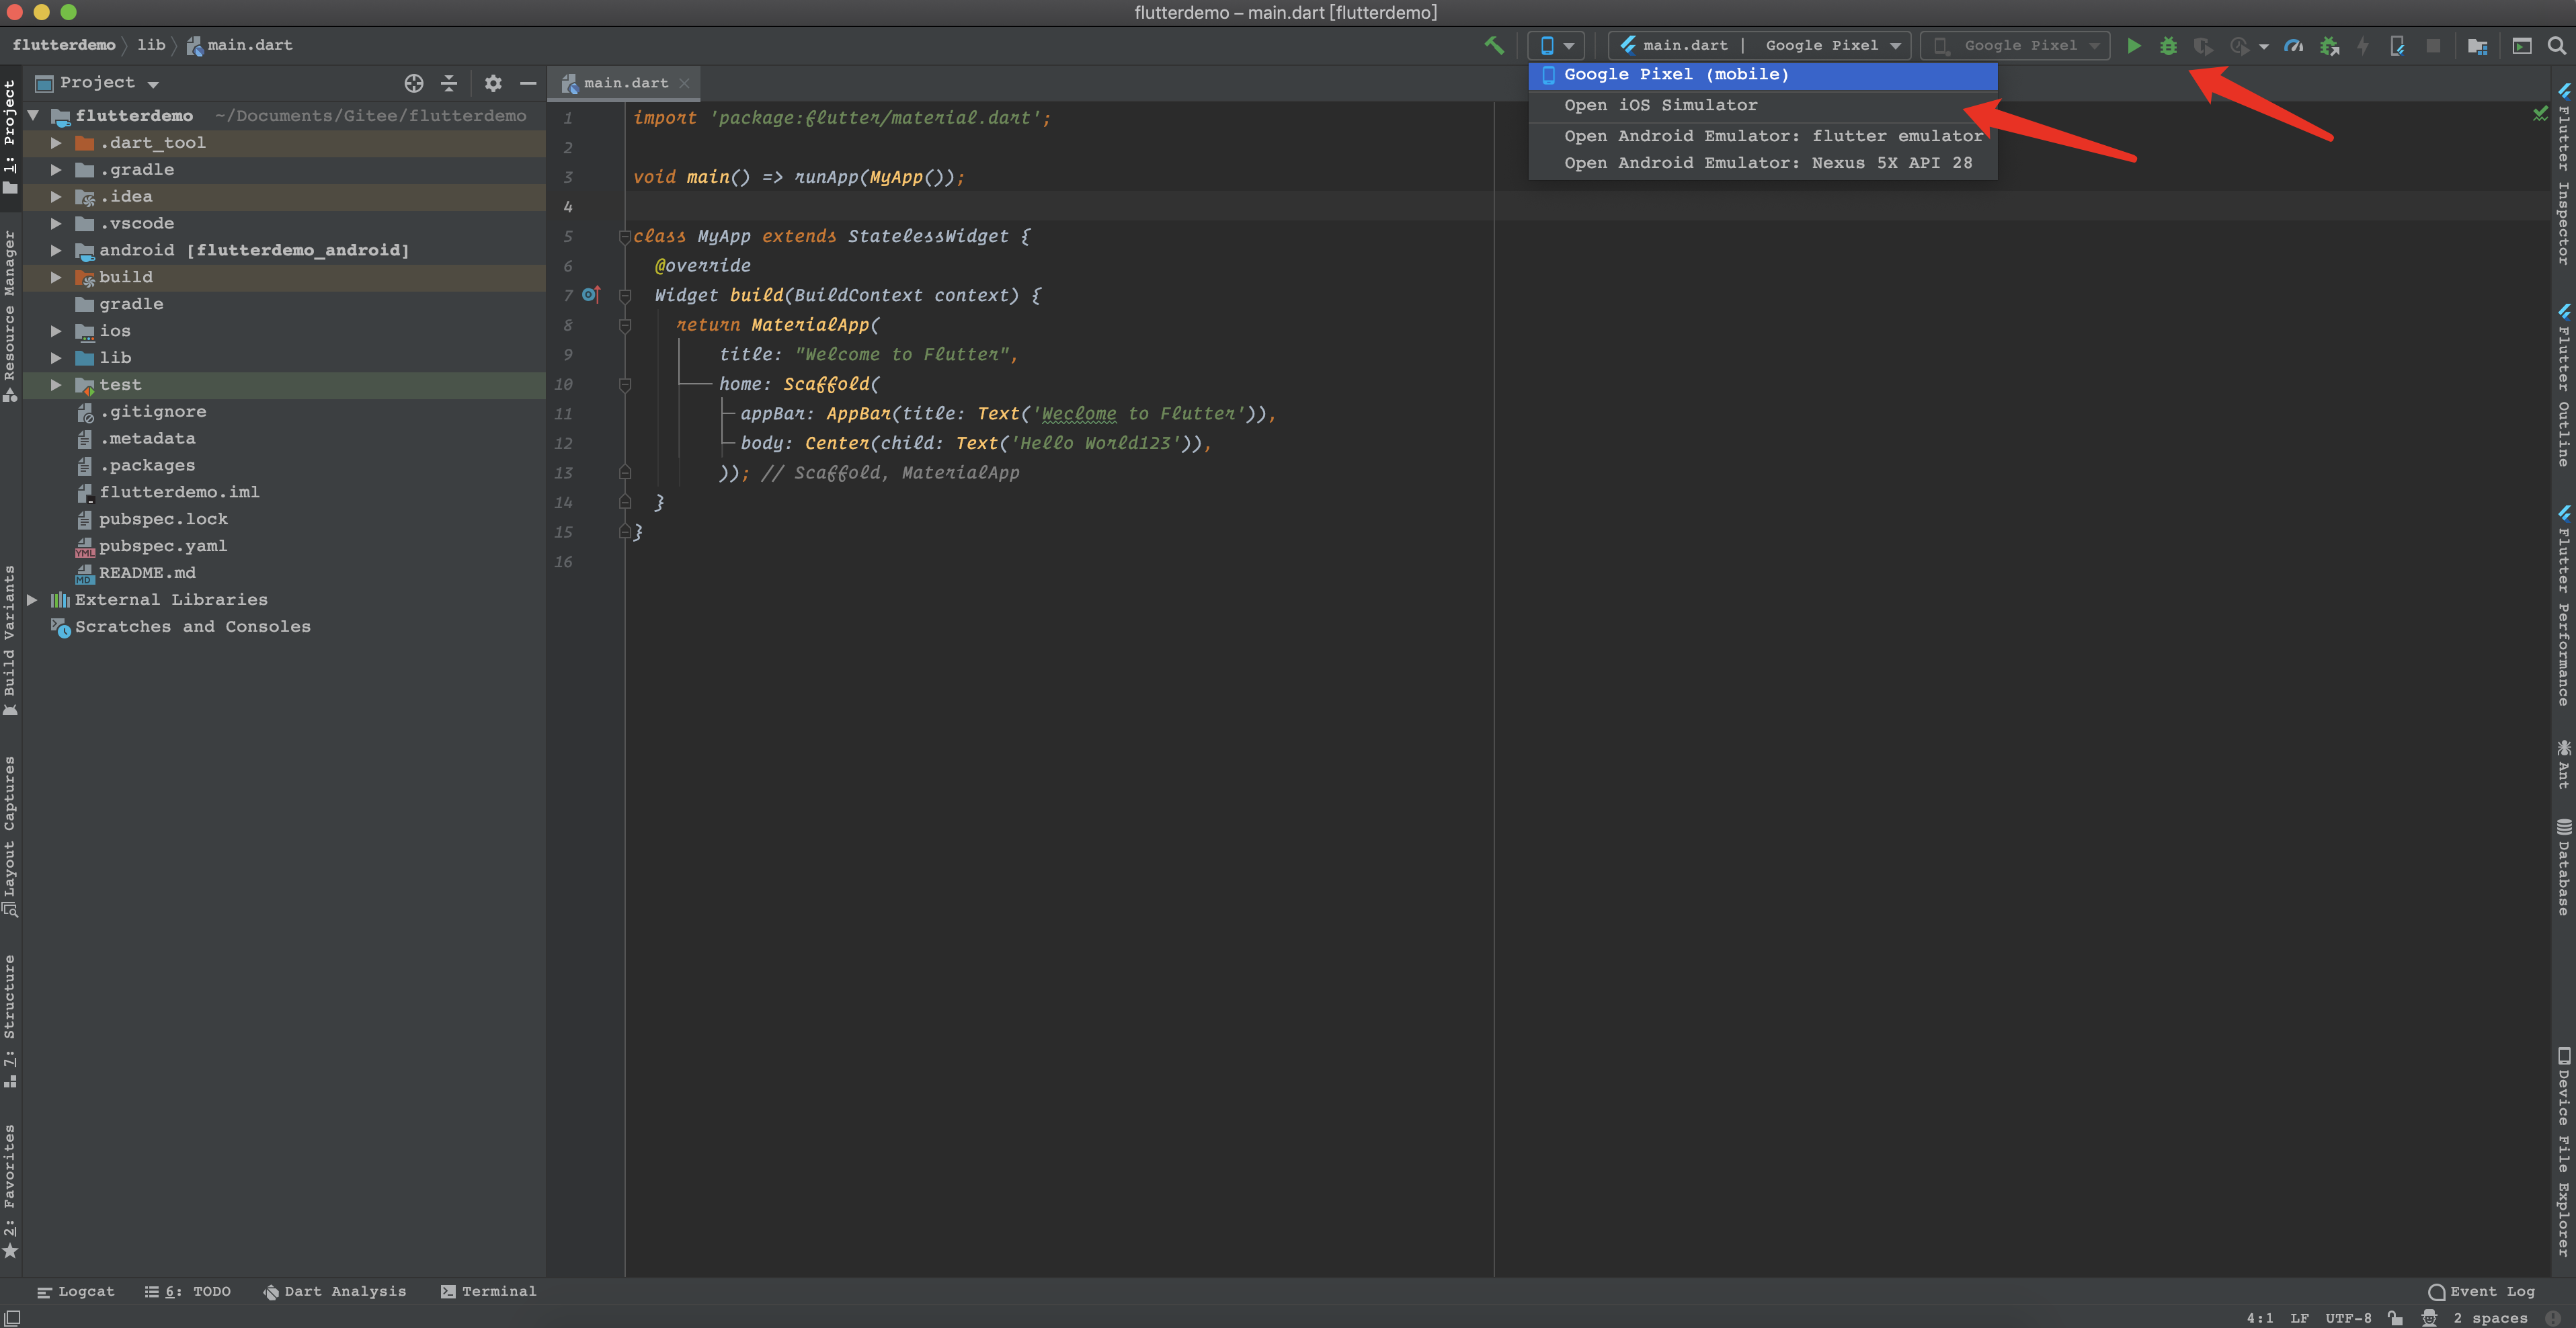Viewport: 2576px width, 1328px height.
Task: Choose Open Android Emulator: Nexus 5X API 28
Action: click(x=1767, y=163)
